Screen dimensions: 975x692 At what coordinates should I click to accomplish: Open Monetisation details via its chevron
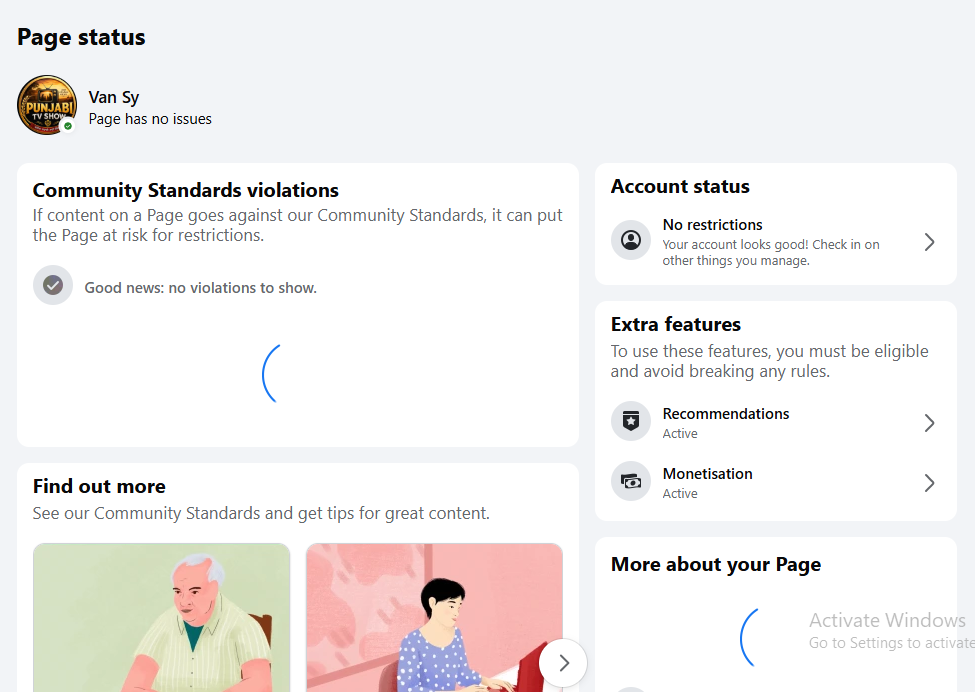point(929,483)
